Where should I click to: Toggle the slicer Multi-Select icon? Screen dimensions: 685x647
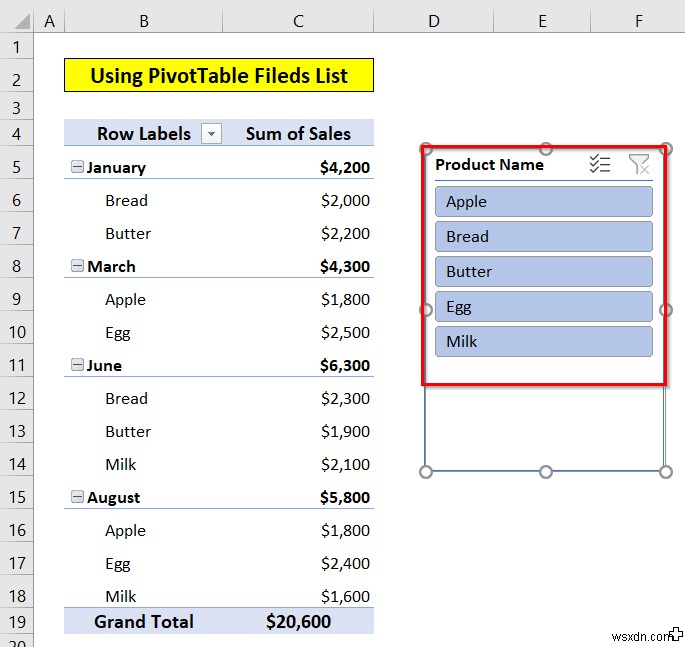pyautogui.click(x=599, y=164)
